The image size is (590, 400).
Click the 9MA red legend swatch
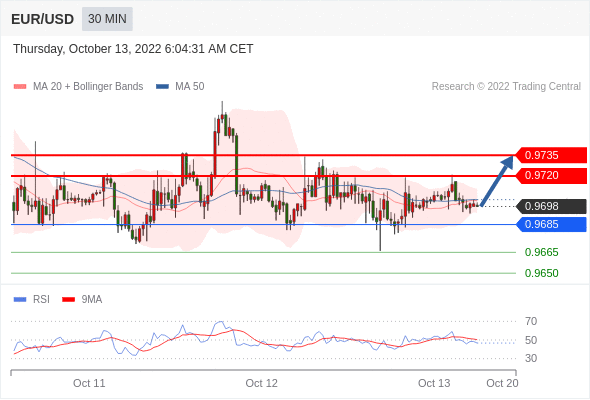pyautogui.click(x=68, y=300)
